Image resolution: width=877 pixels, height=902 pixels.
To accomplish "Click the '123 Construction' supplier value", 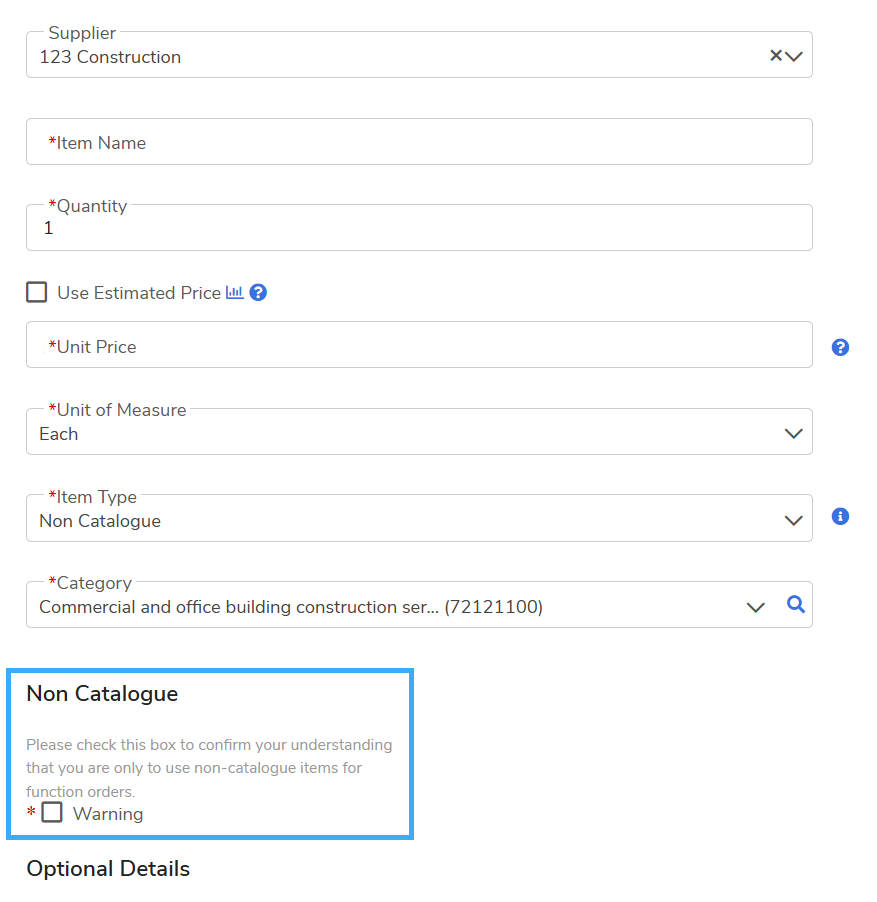I will [x=110, y=57].
